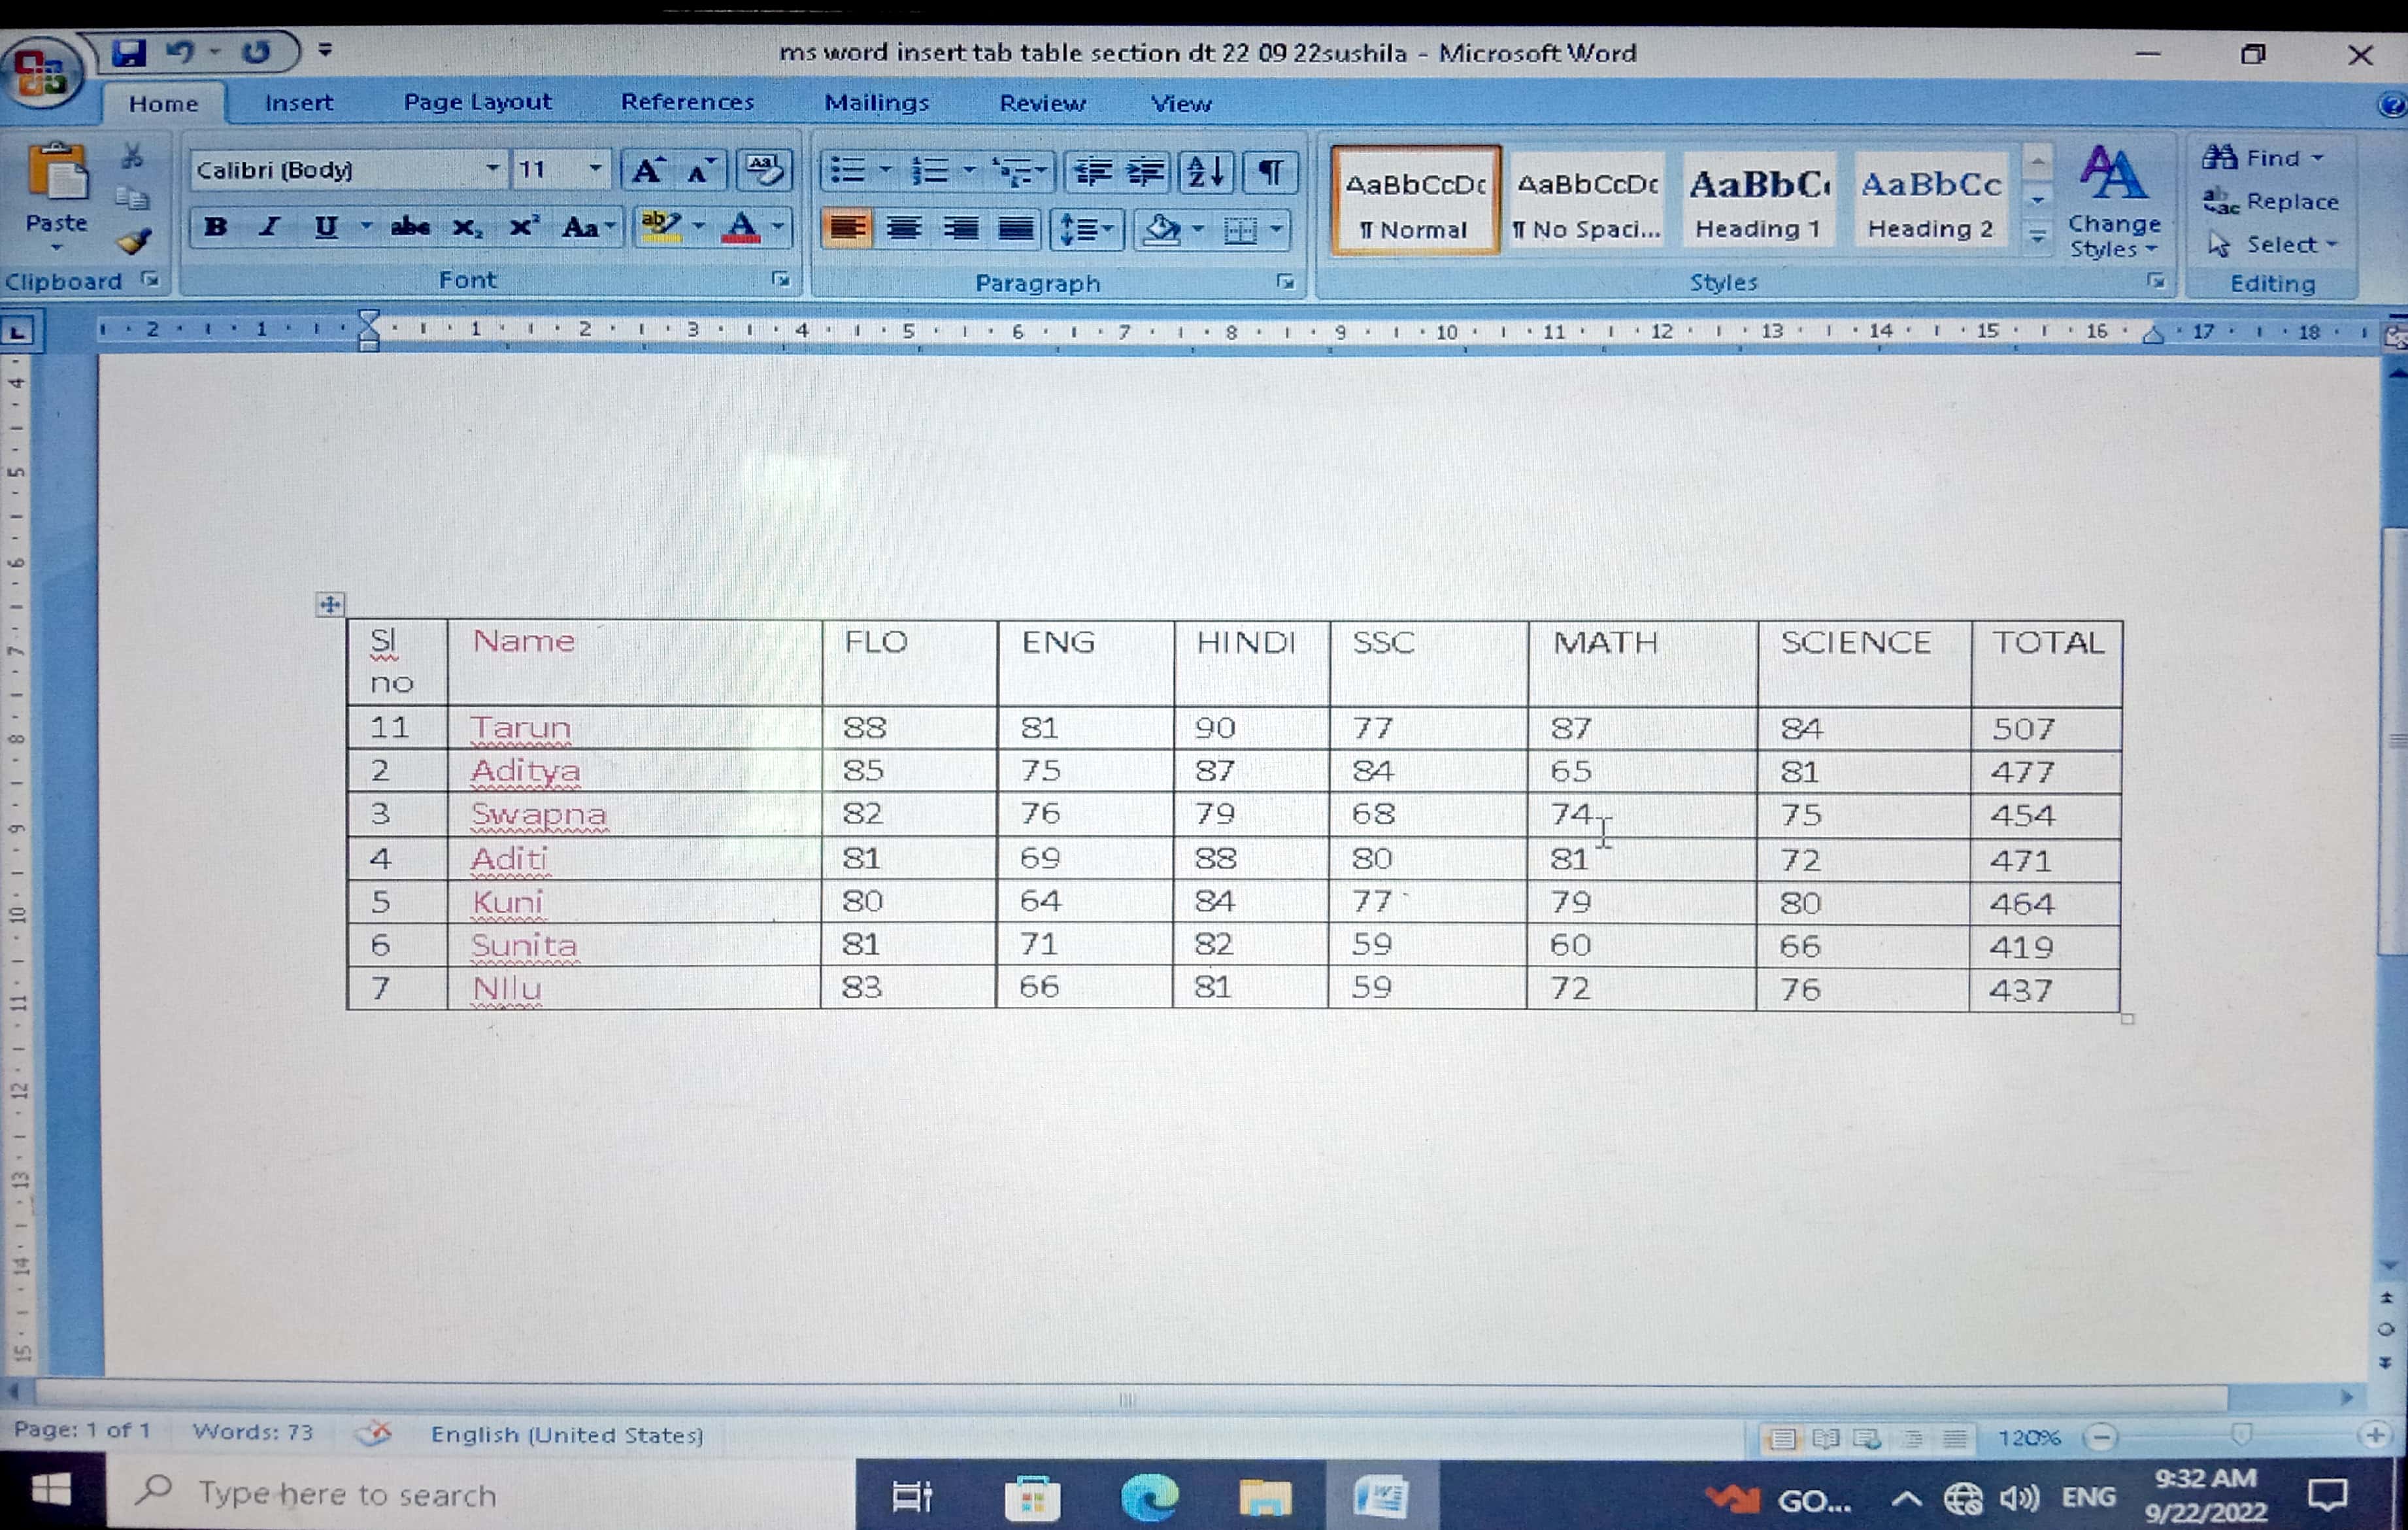Image resolution: width=2408 pixels, height=1530 pixels.
Task: Open the Calibri font name dropdown
Action: [492, 169]
